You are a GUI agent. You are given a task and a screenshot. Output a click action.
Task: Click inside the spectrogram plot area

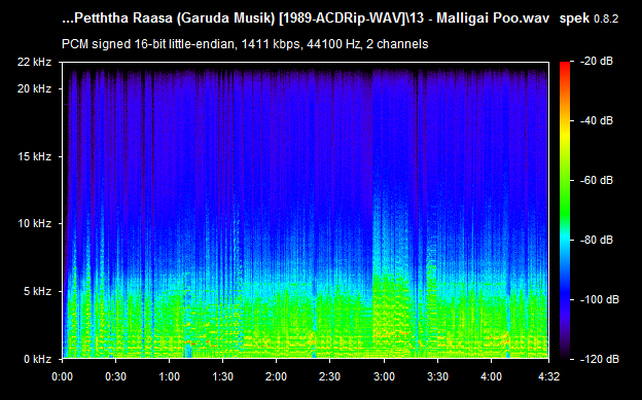[305, 210]
